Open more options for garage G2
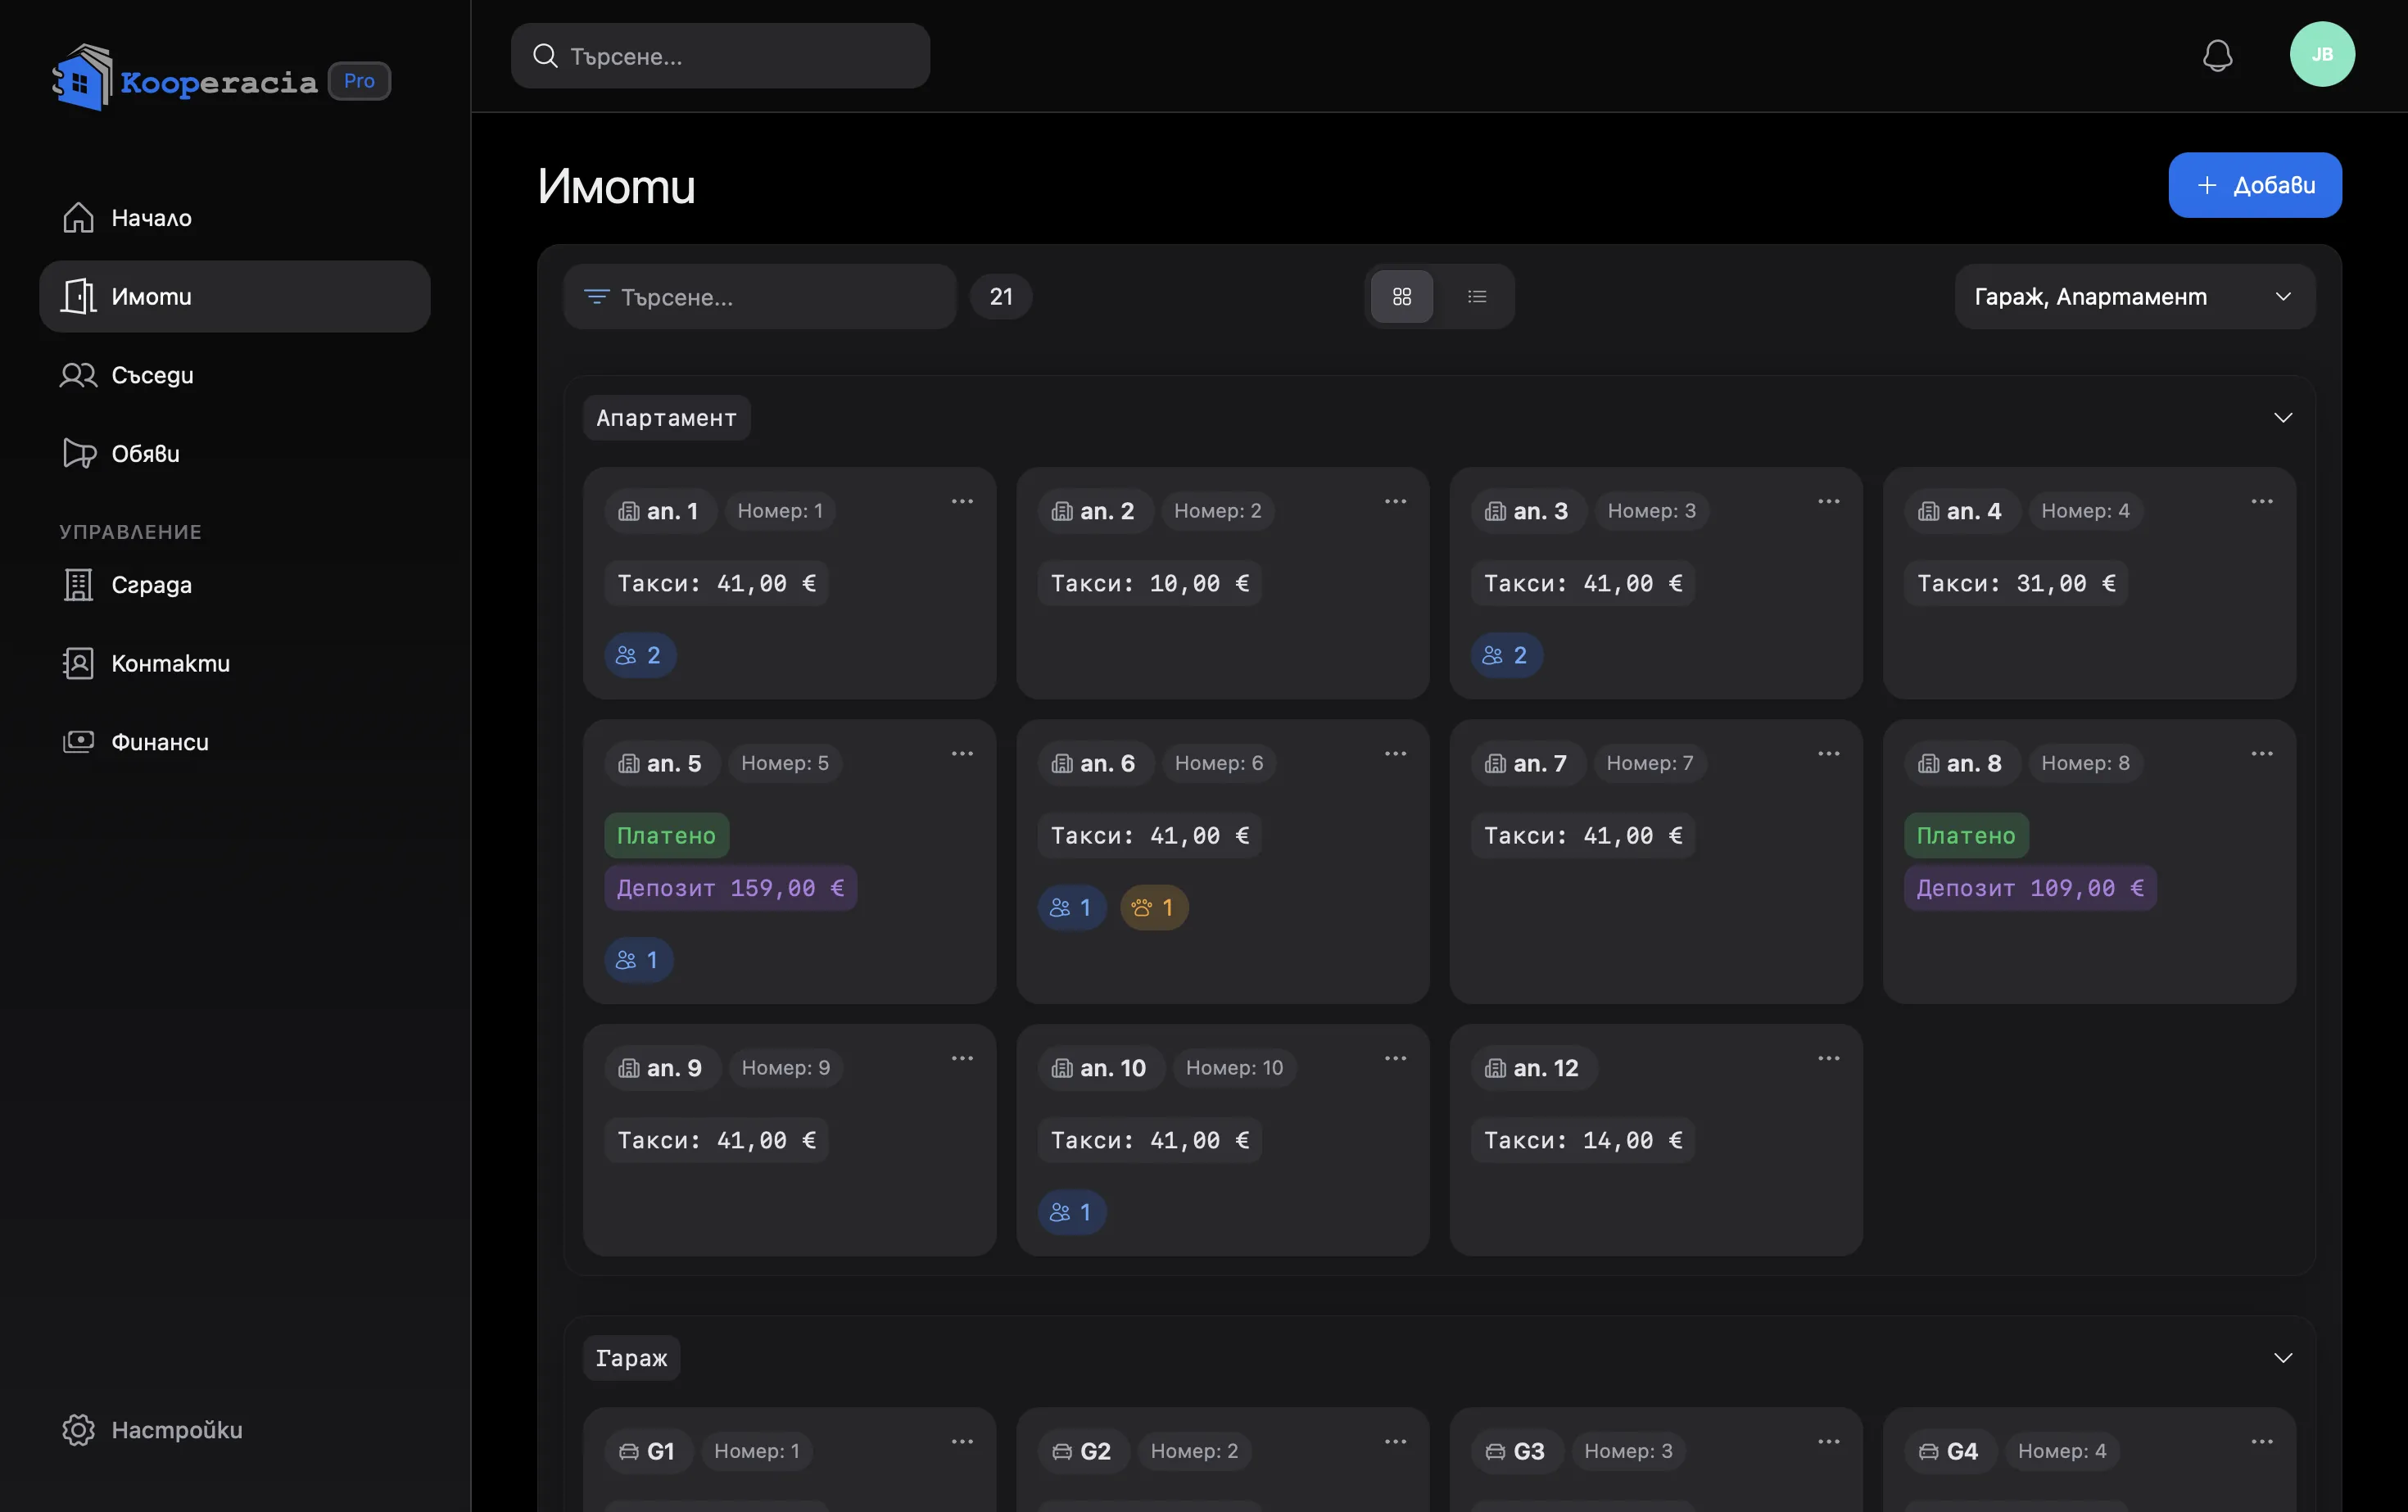2408x1512 pixels. 1395,1441
